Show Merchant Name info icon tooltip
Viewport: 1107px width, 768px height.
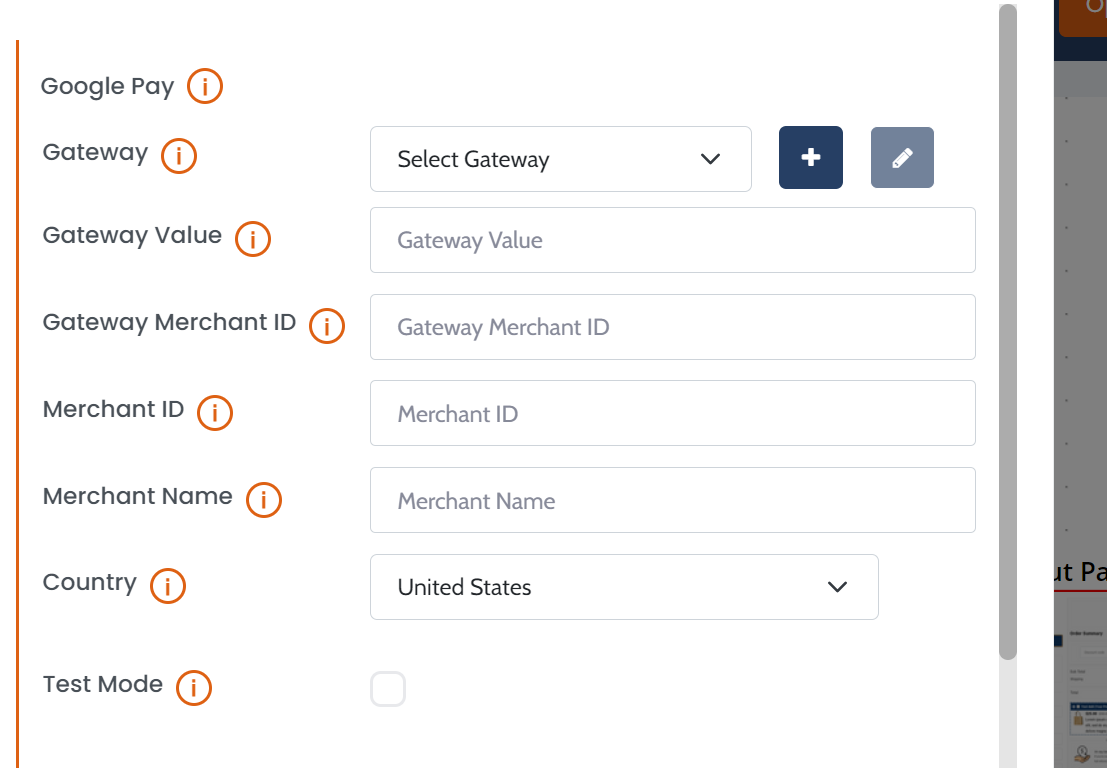click(x=264, y=499)
